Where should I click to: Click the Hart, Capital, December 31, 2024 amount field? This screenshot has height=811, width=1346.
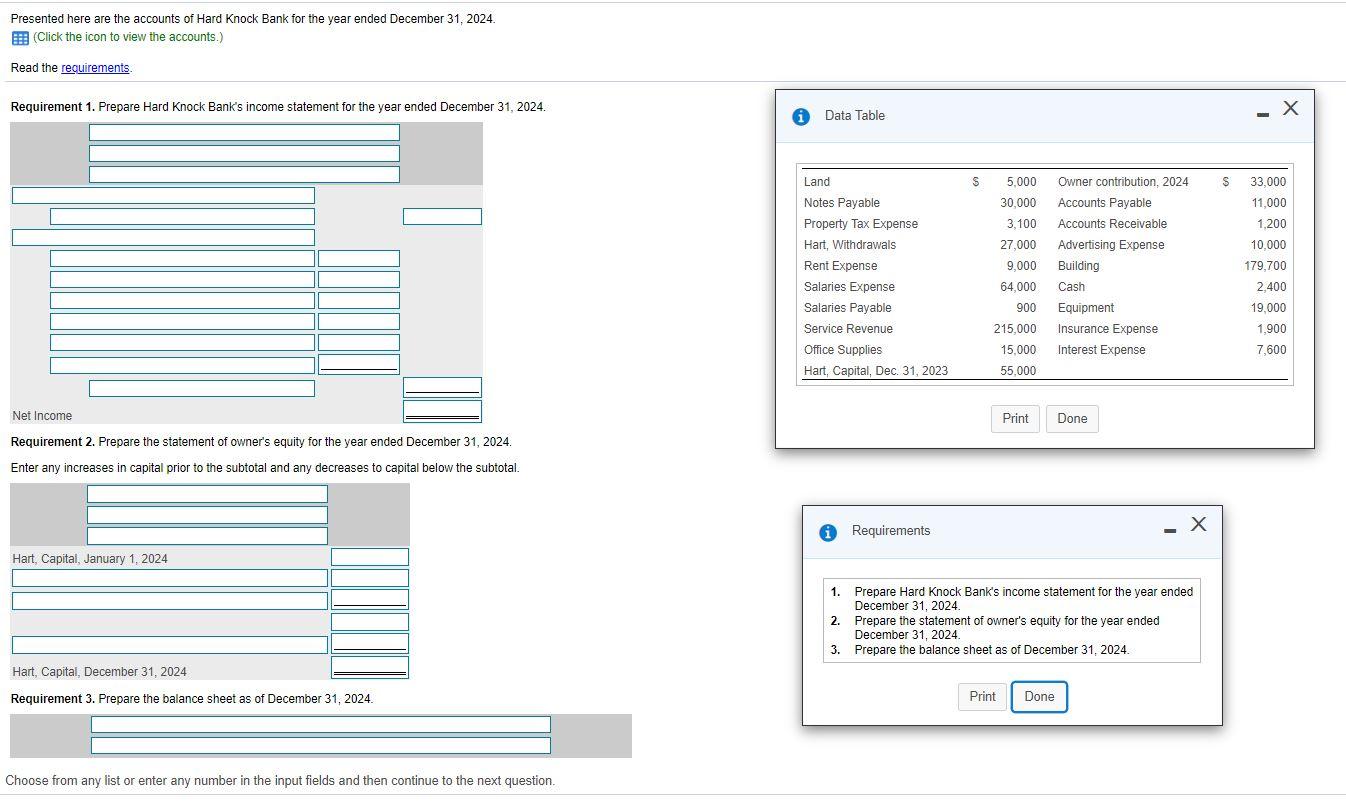[370, 667]
